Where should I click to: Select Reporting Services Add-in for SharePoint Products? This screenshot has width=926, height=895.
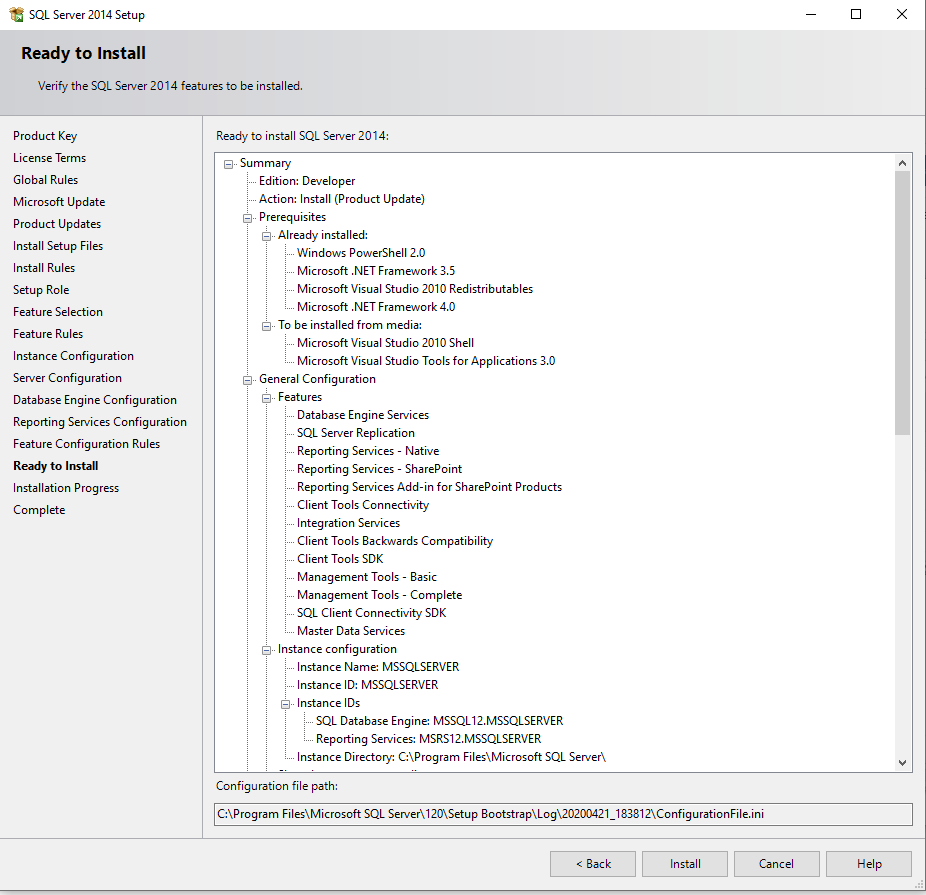[429, 487]
